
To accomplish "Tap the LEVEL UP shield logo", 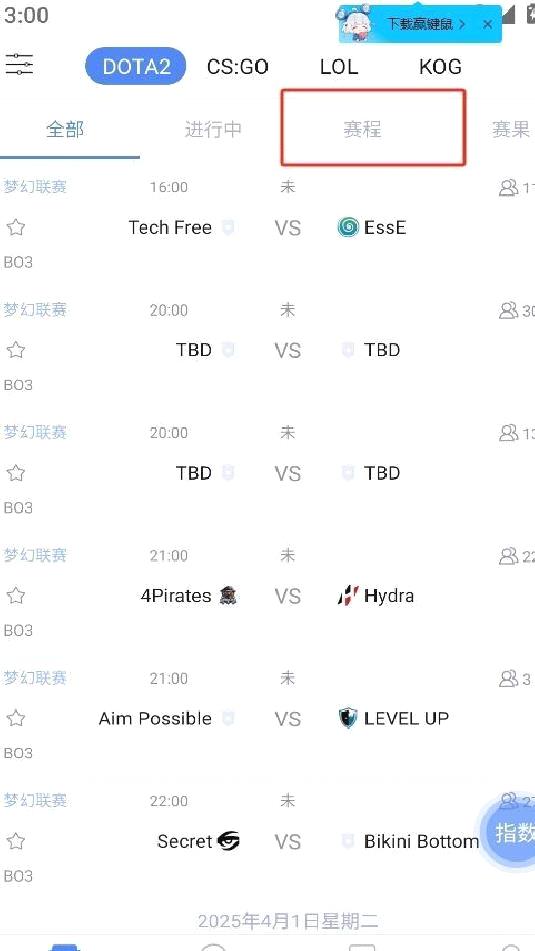I will [348, 719].
